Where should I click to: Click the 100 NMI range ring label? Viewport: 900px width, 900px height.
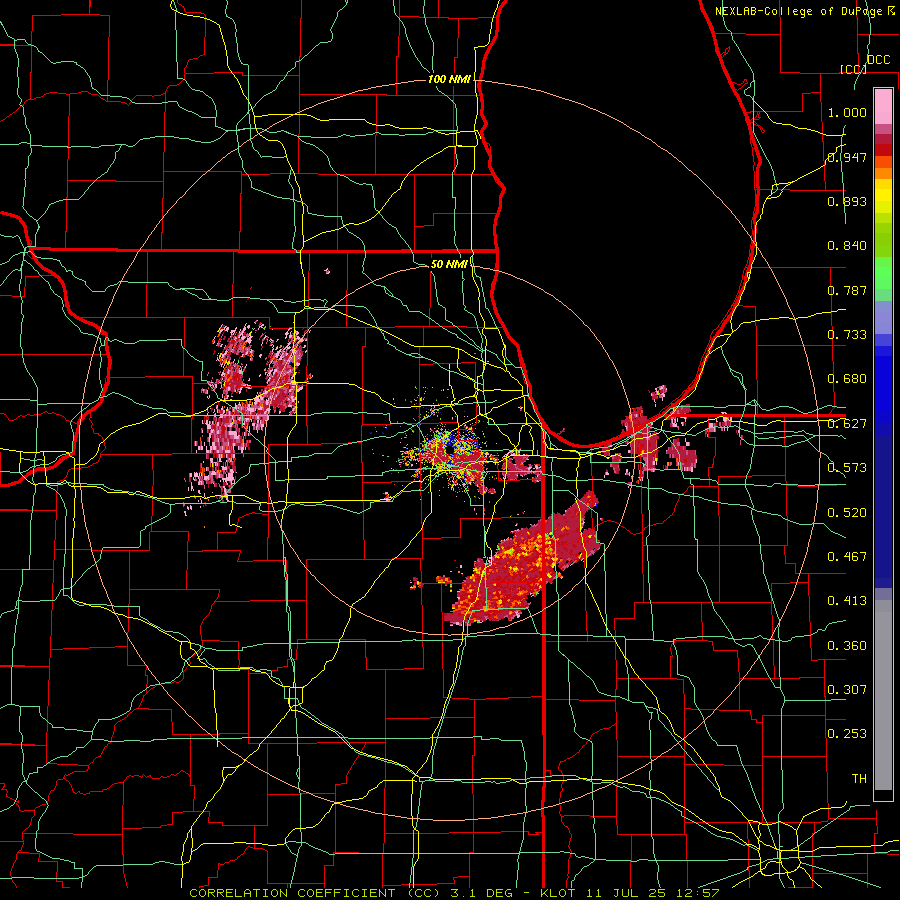click(x=449, y=79)
